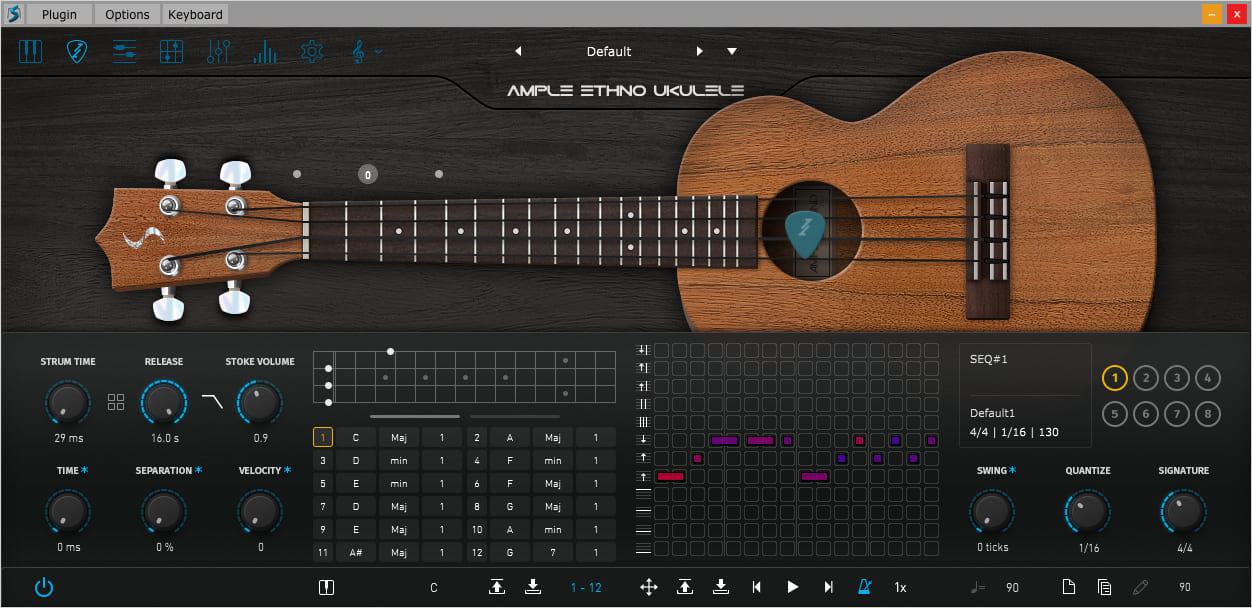This screenshot has height=608, width=1252.
Task: Save chord preset with download icon
Action: (x=533, y=587)
